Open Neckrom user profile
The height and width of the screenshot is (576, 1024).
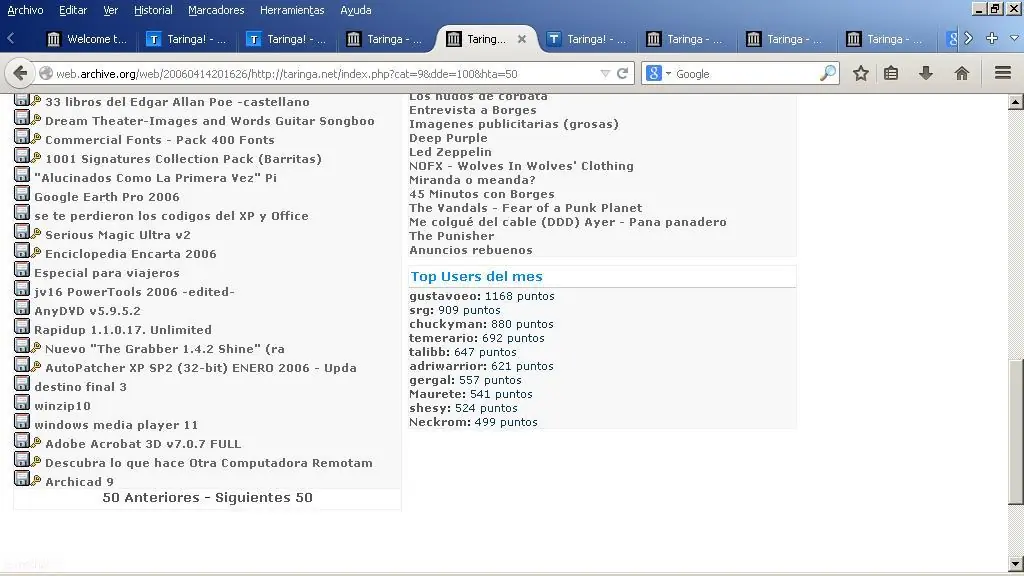click(440, 422)
